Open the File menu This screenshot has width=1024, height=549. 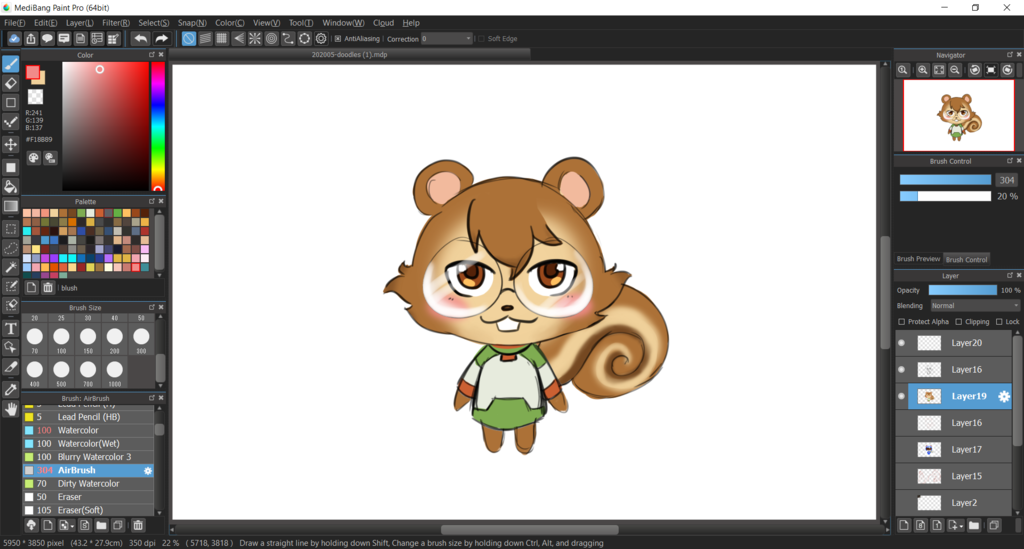14,23
